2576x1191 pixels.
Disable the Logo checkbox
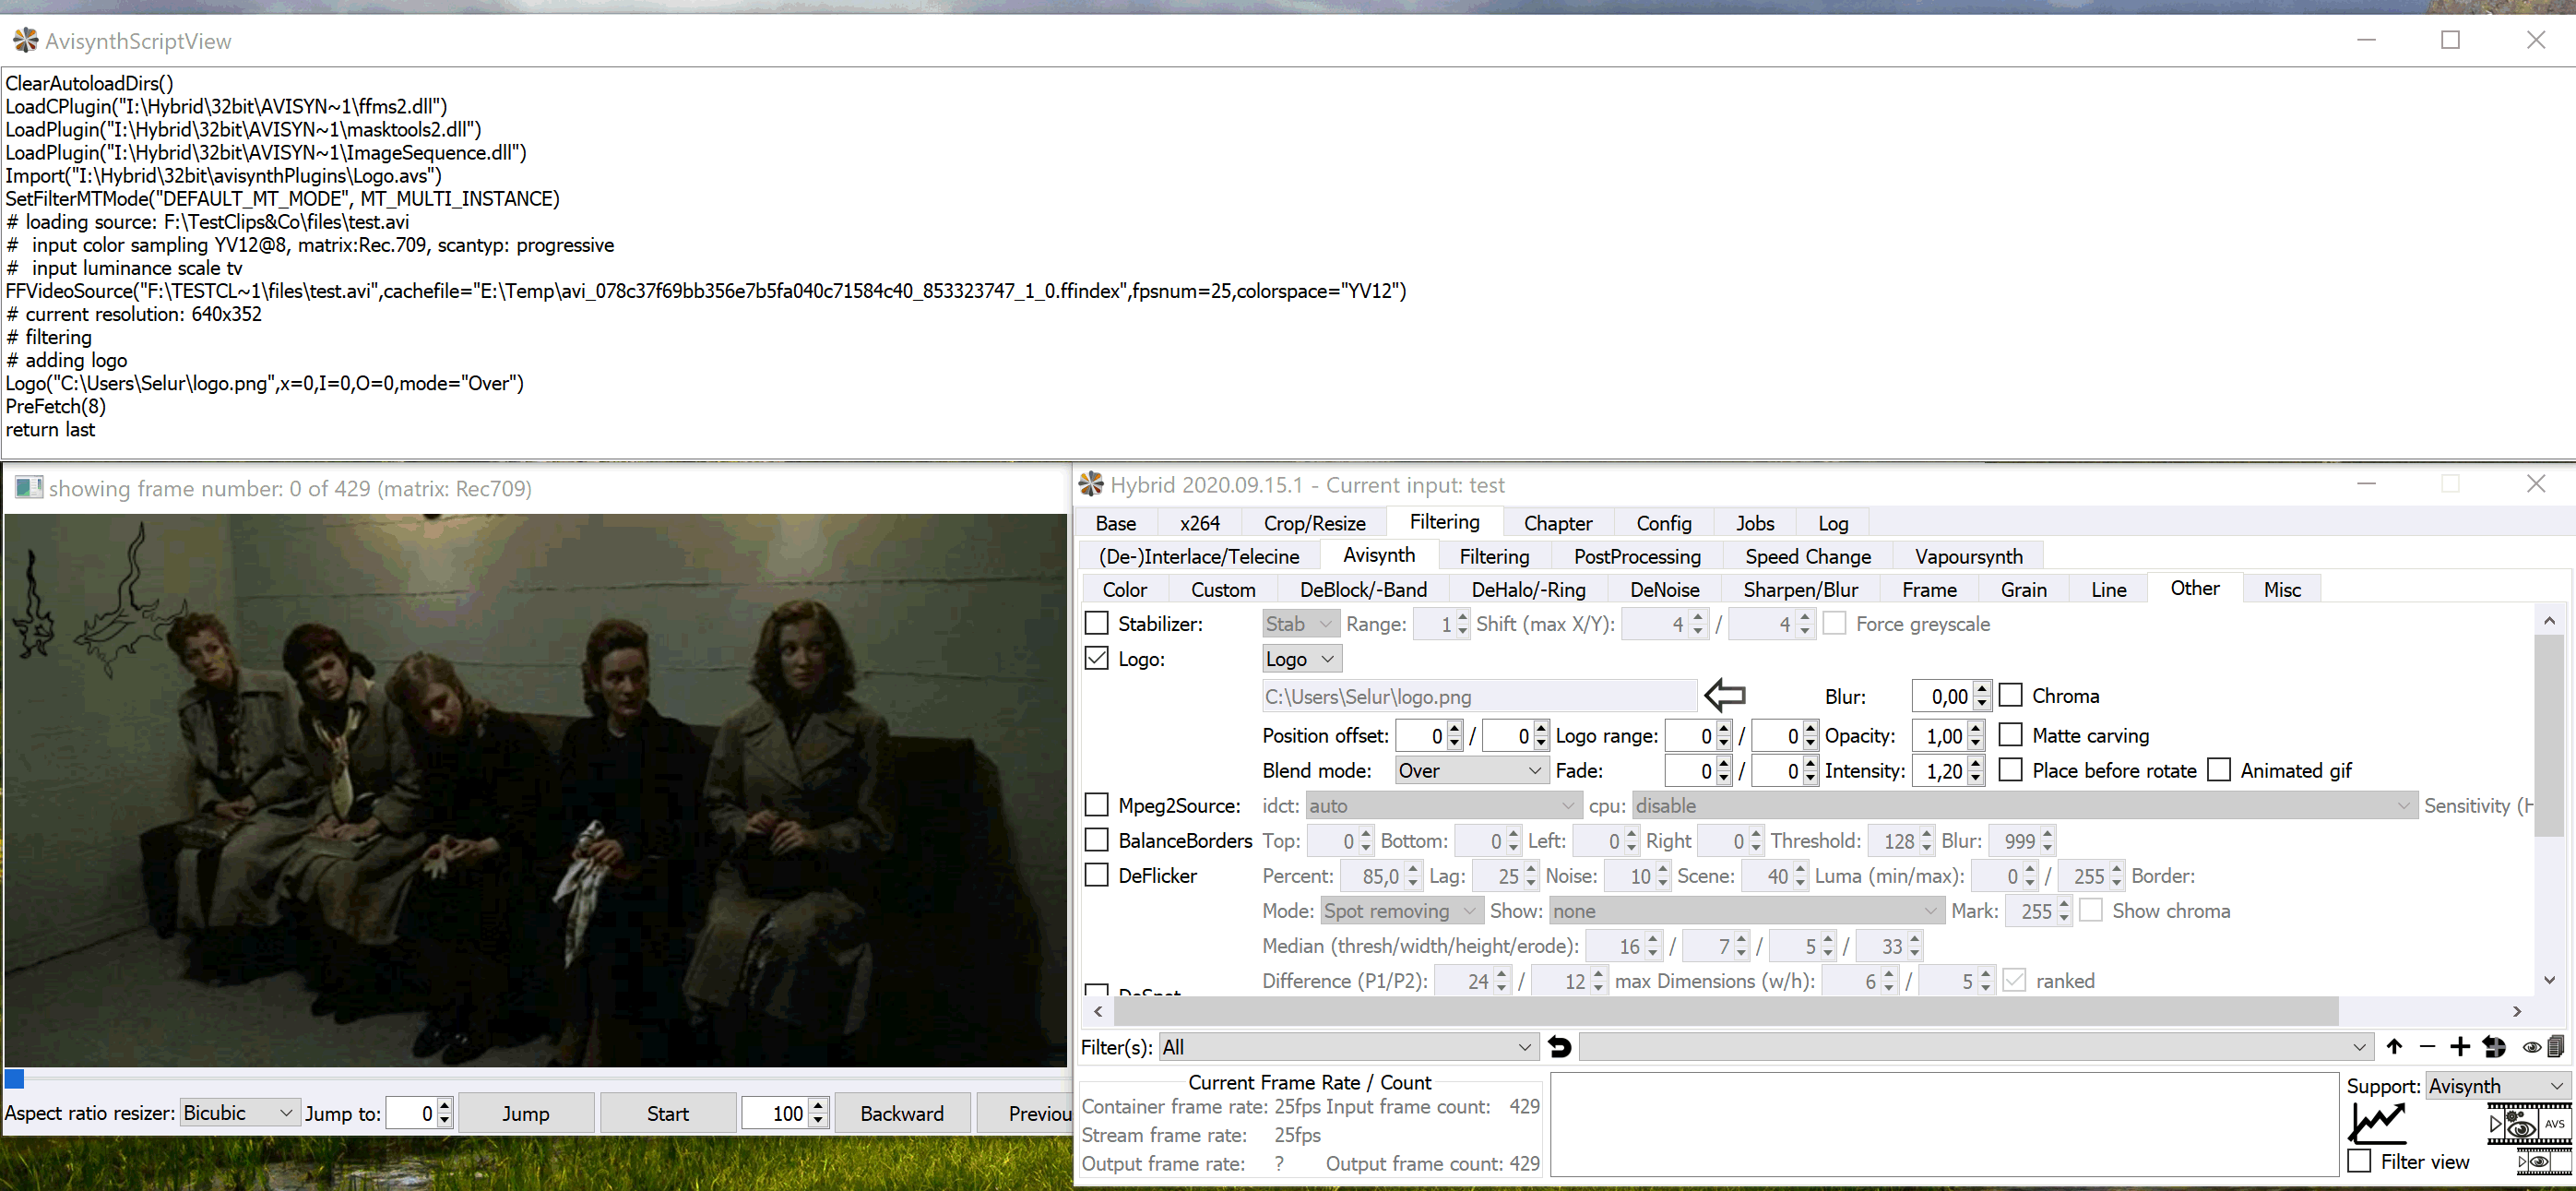[1097, 659]
